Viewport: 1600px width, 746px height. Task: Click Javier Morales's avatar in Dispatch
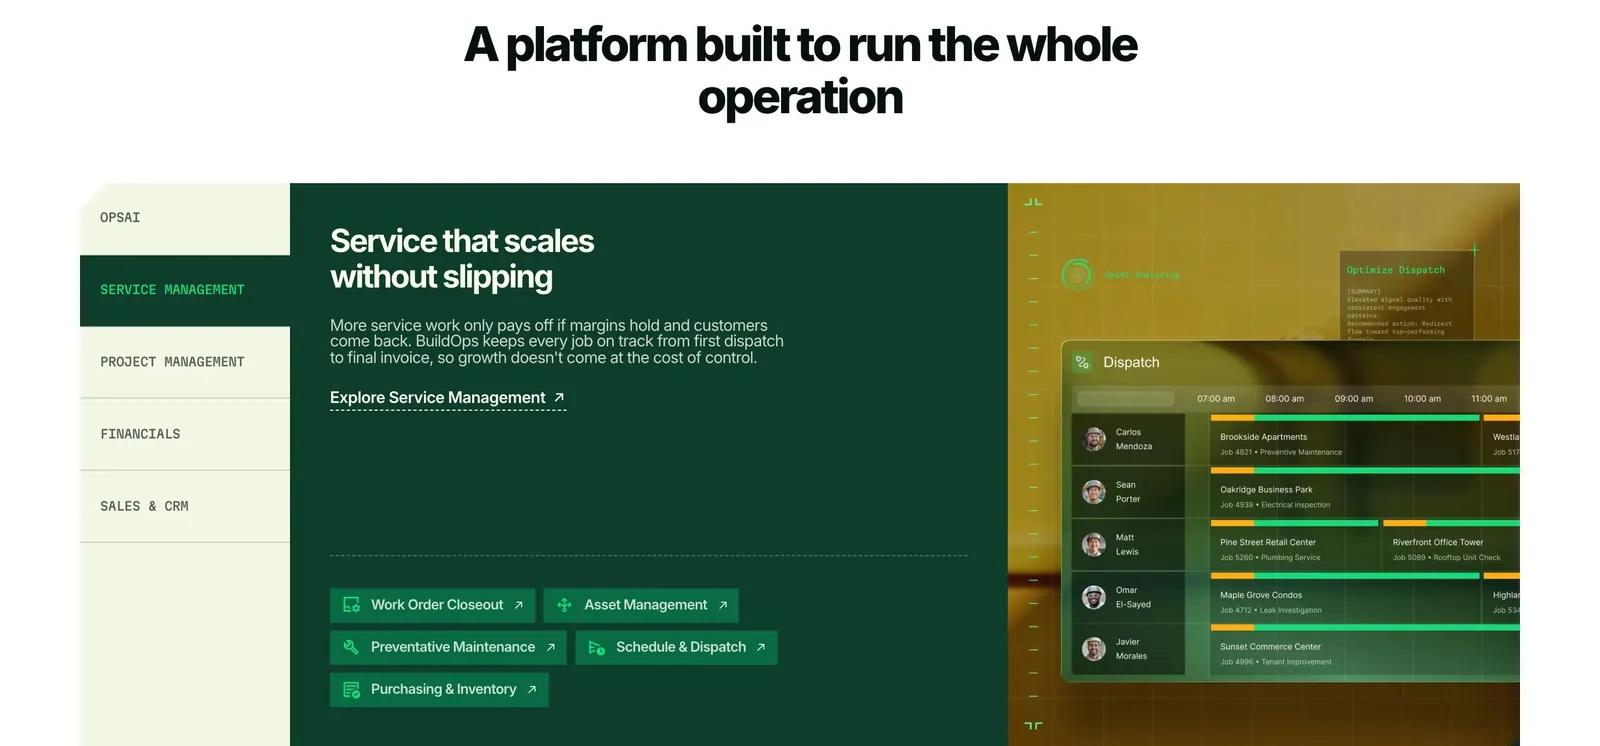click(1094, 649)
